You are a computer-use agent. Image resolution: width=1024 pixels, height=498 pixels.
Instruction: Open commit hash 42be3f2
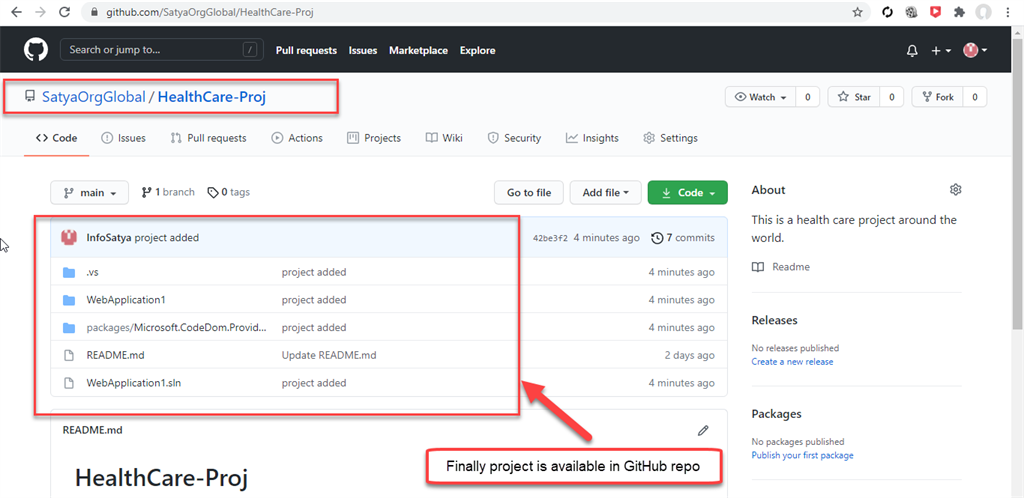(551, 238)
